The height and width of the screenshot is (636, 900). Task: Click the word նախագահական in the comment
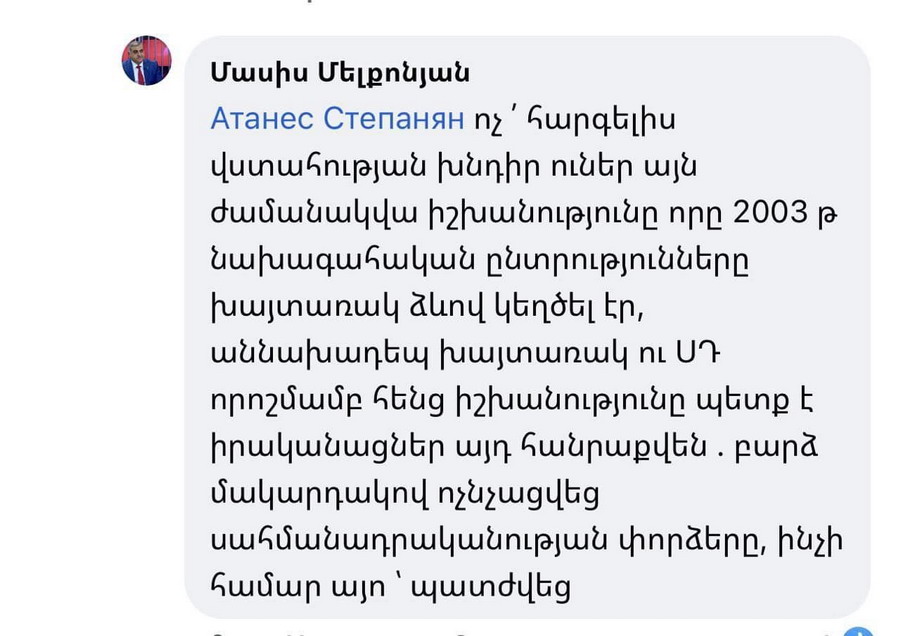(343, 261)
